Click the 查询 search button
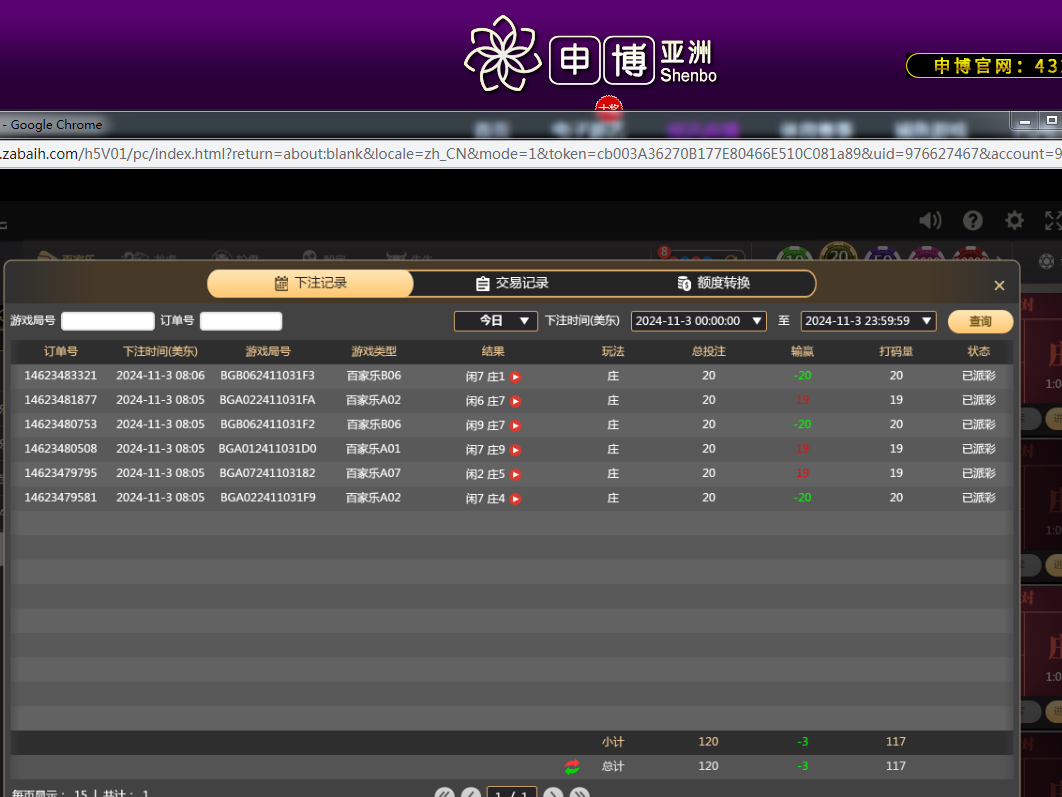 pyautogui.click(x=980, y=321)
